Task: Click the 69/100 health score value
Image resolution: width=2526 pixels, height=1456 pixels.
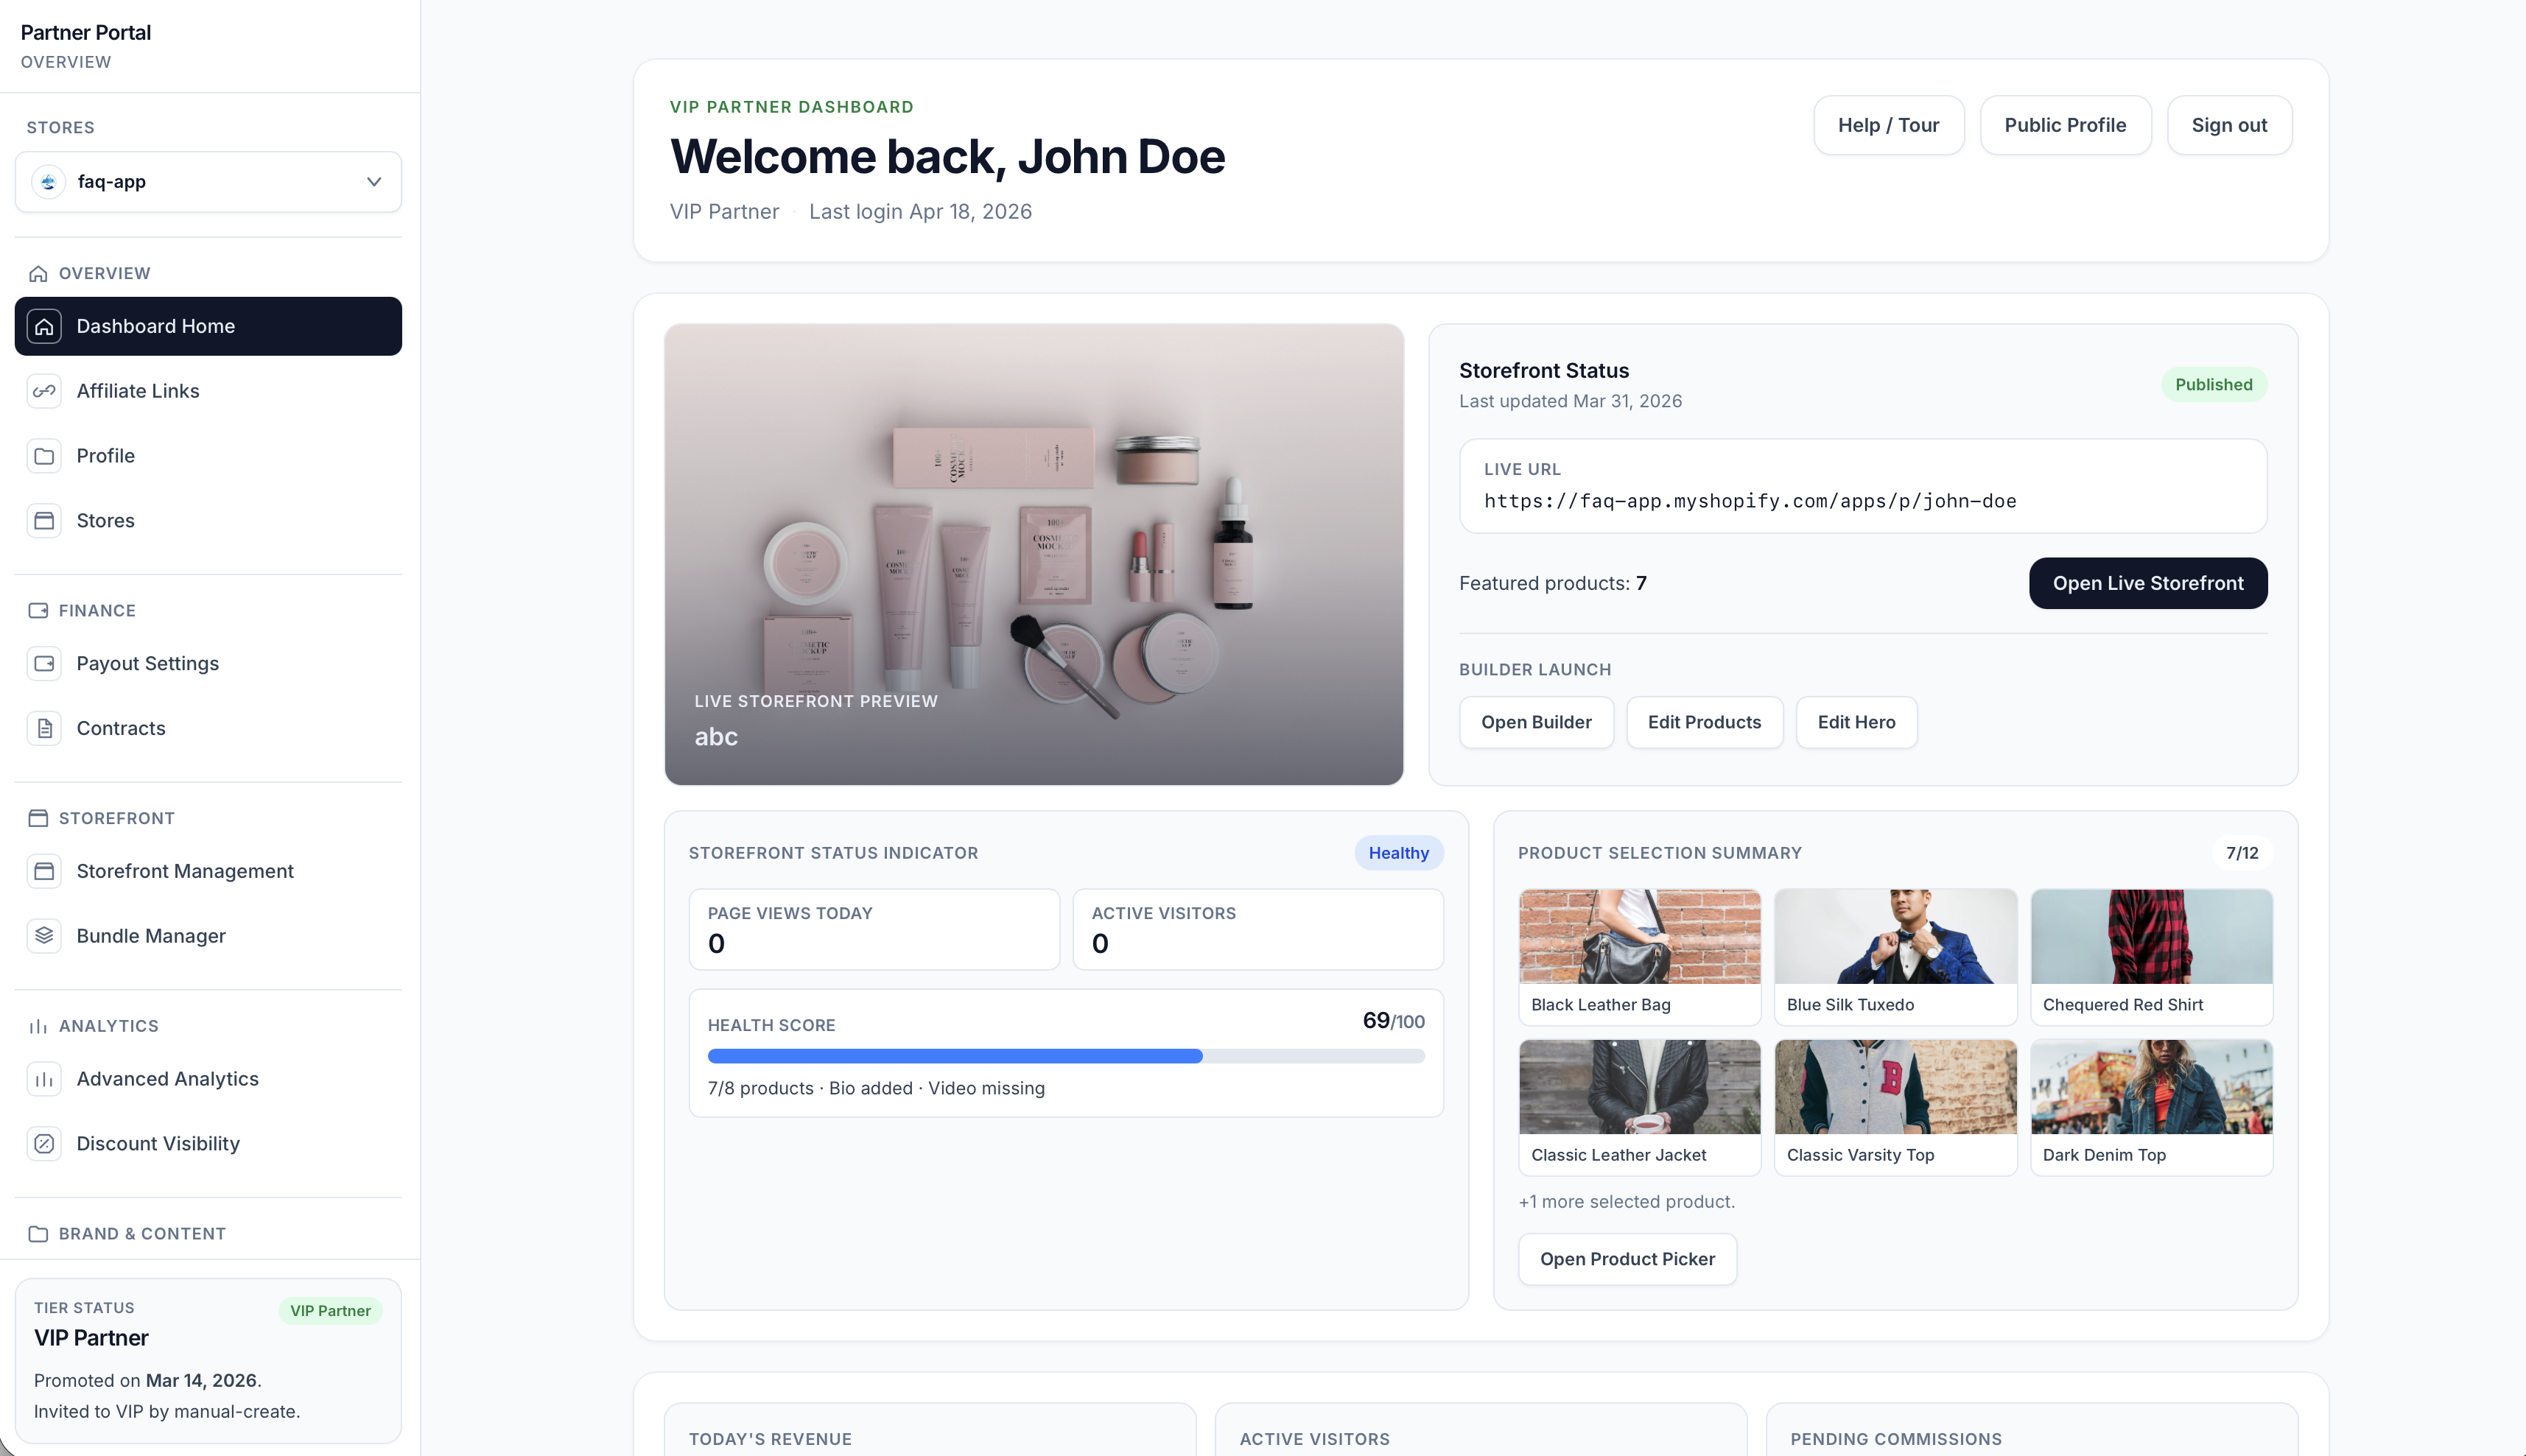Action: click(x=1393, y=1021)
